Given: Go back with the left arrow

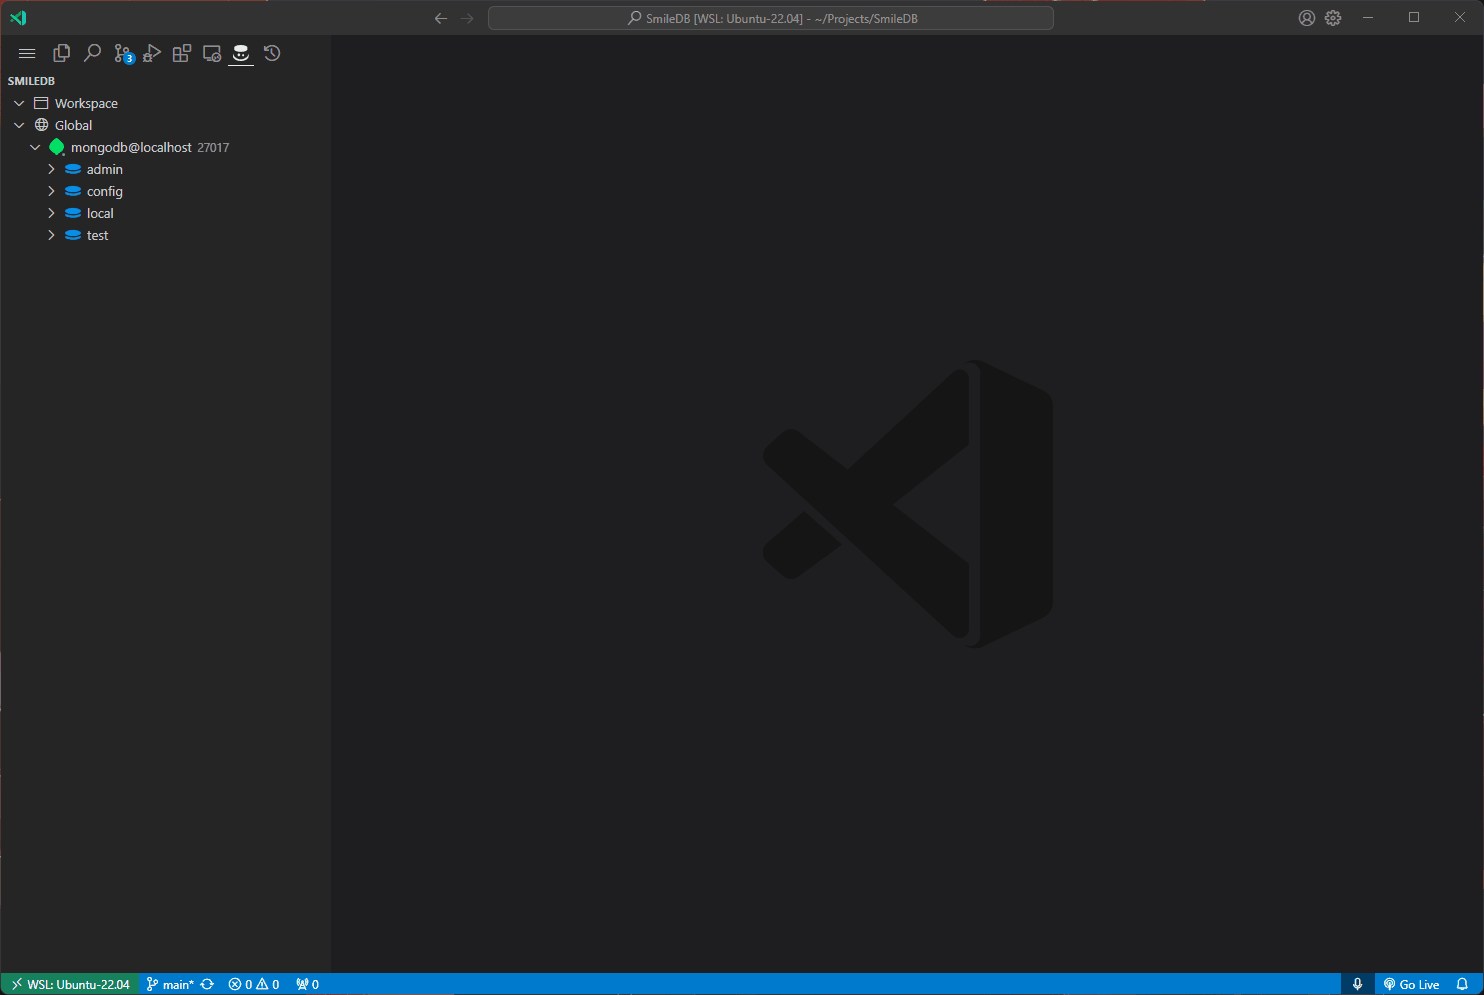Looking at the screenshot, I should tap(441, 18).
